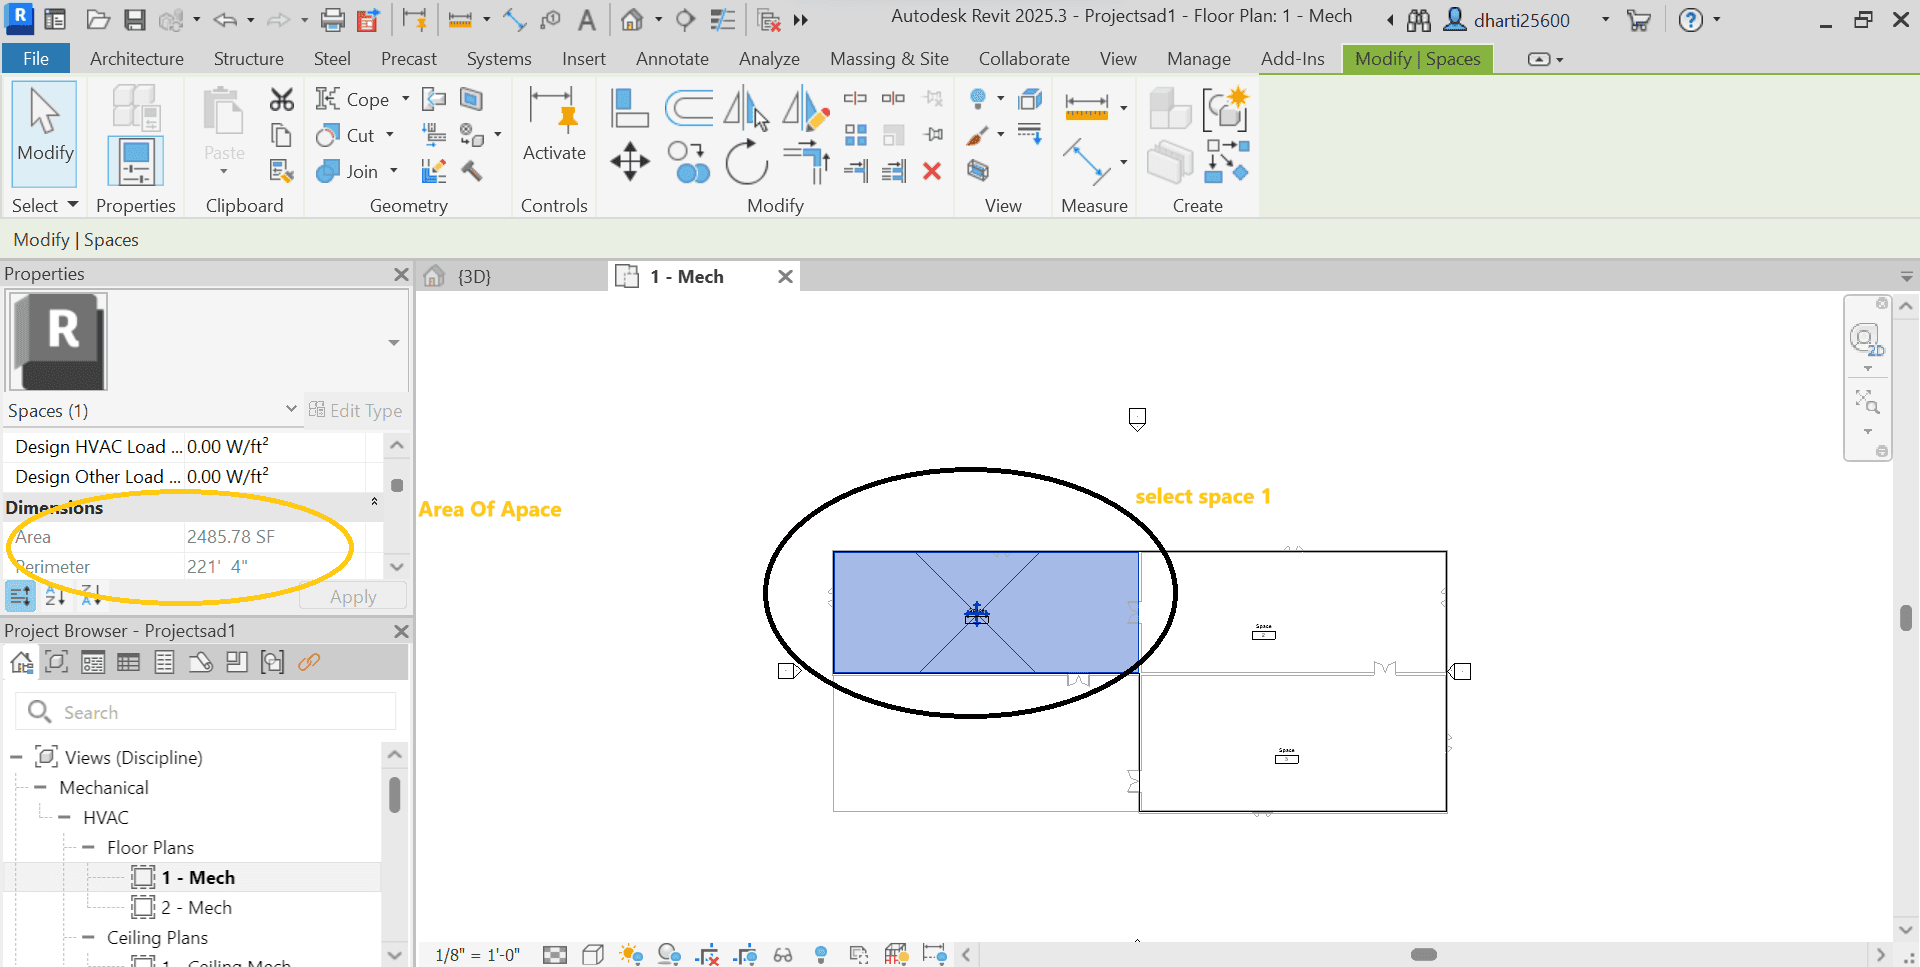Select the Rotate tool
Viewport: 1920px width, 967px height.
click(747, 162)
